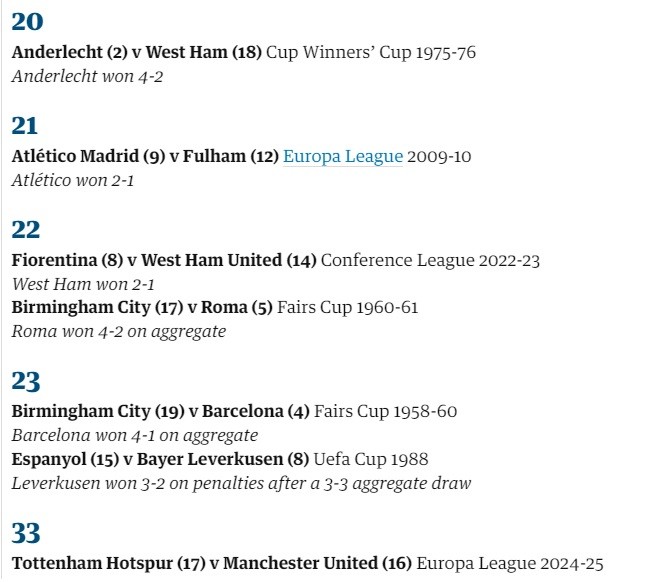Click 'Roma won 4-2 on aggregate' line
Viewport: 647px width, 582px height.
coord(119,332)
